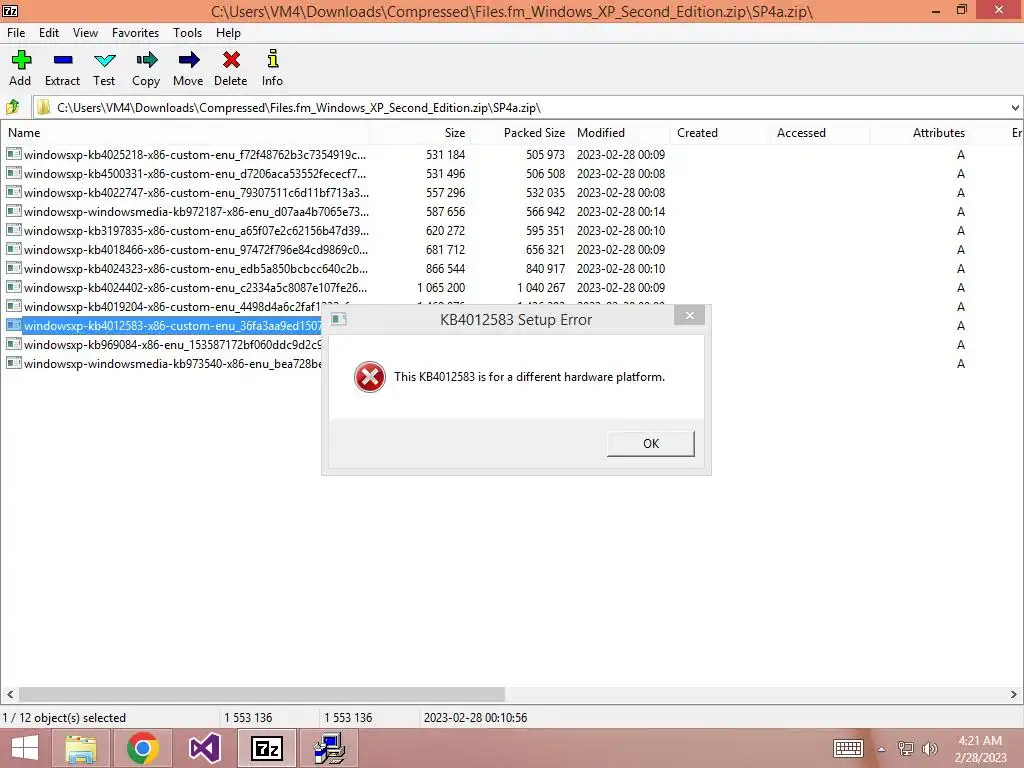
Task: Sort by the Size column header
Action: [421, 133]
